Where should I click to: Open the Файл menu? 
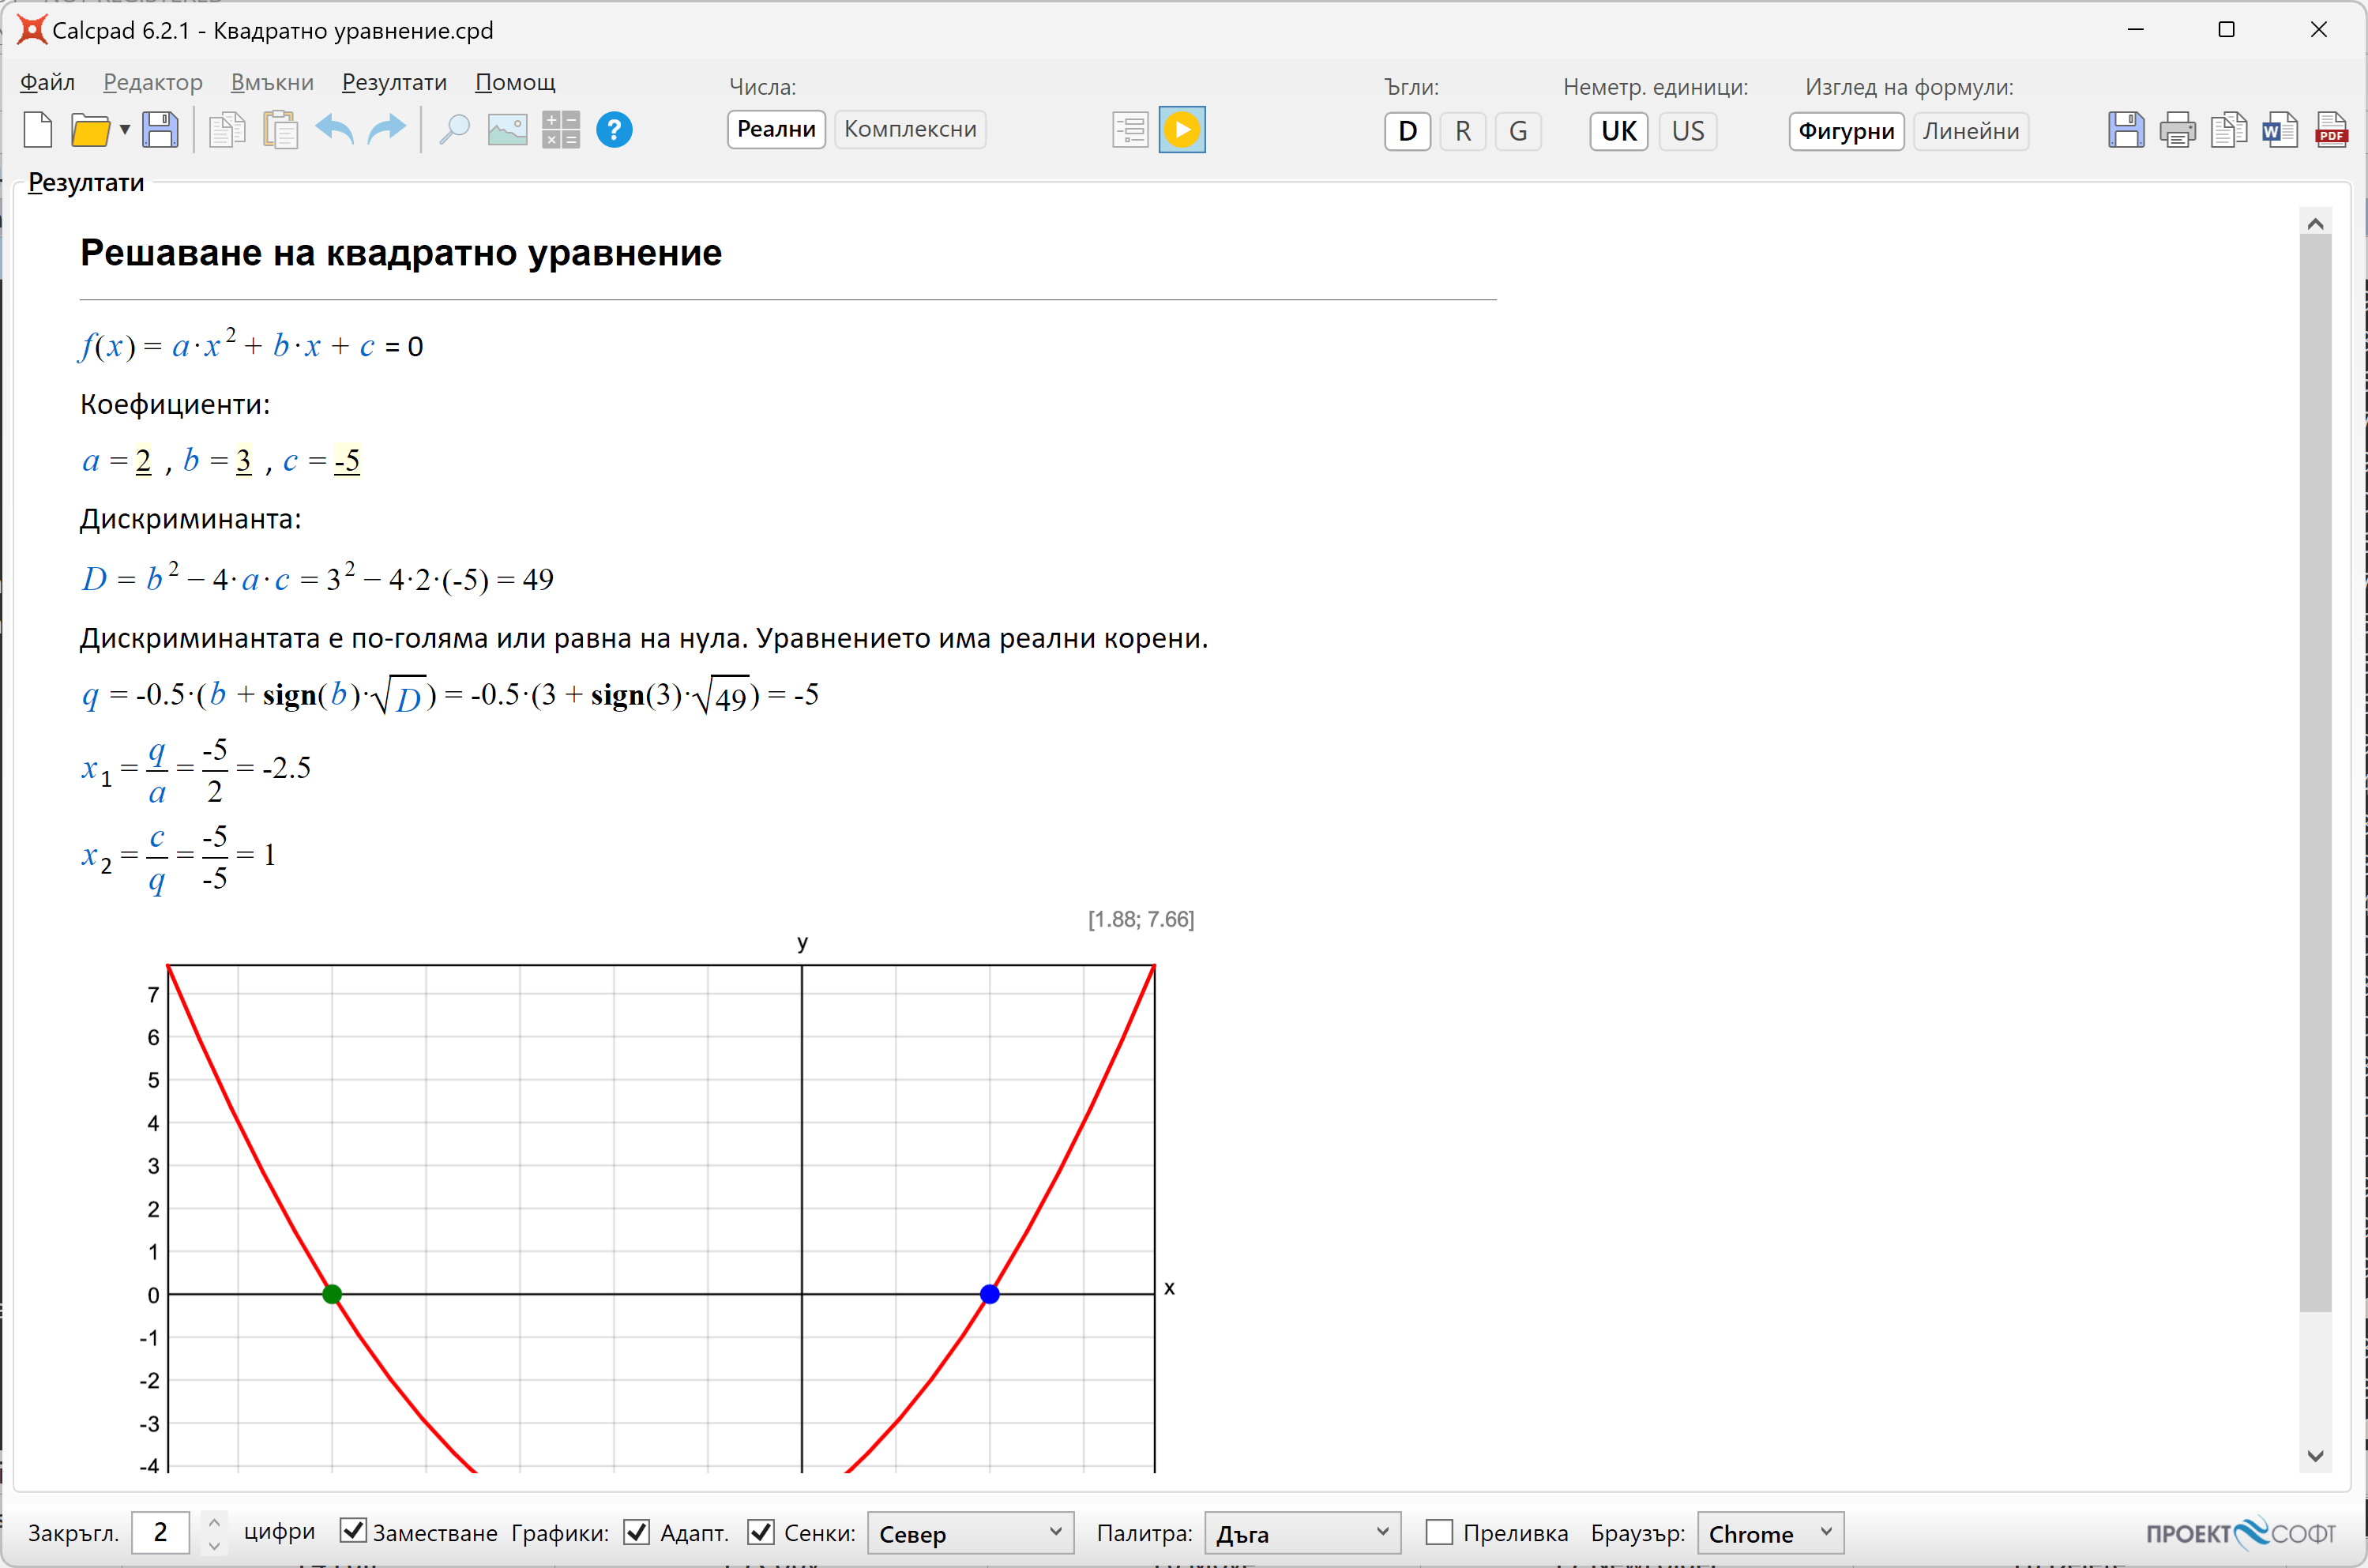[47, 82]
